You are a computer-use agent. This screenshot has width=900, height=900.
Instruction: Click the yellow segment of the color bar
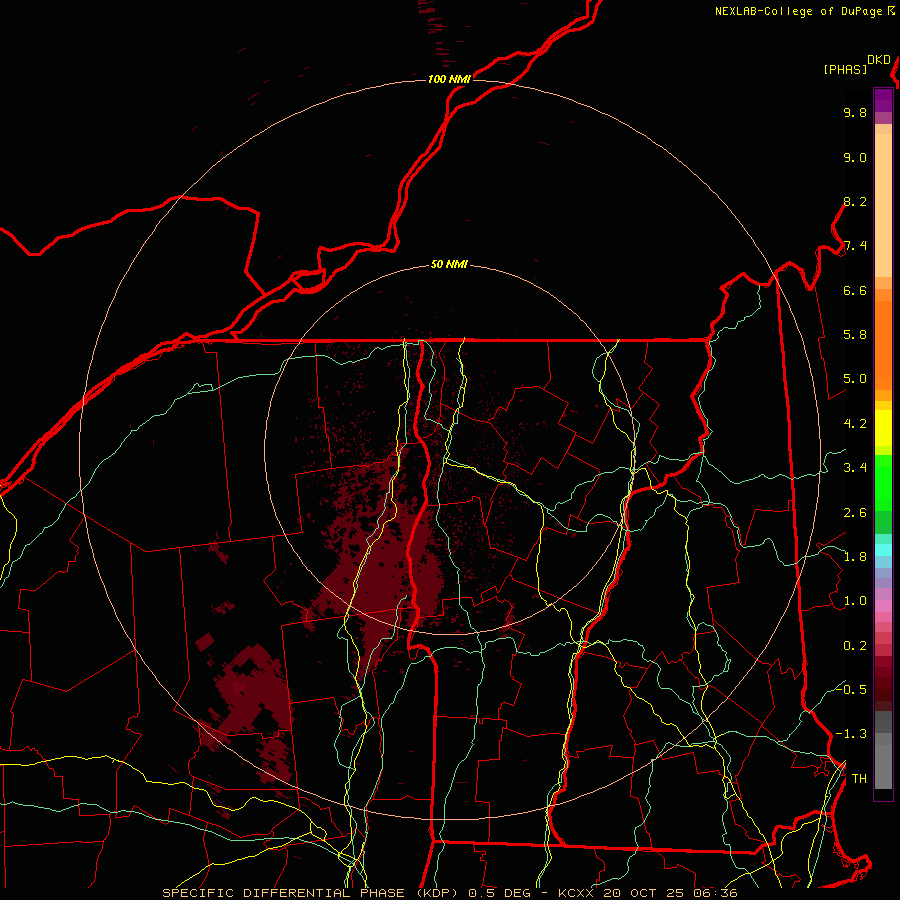883,428
